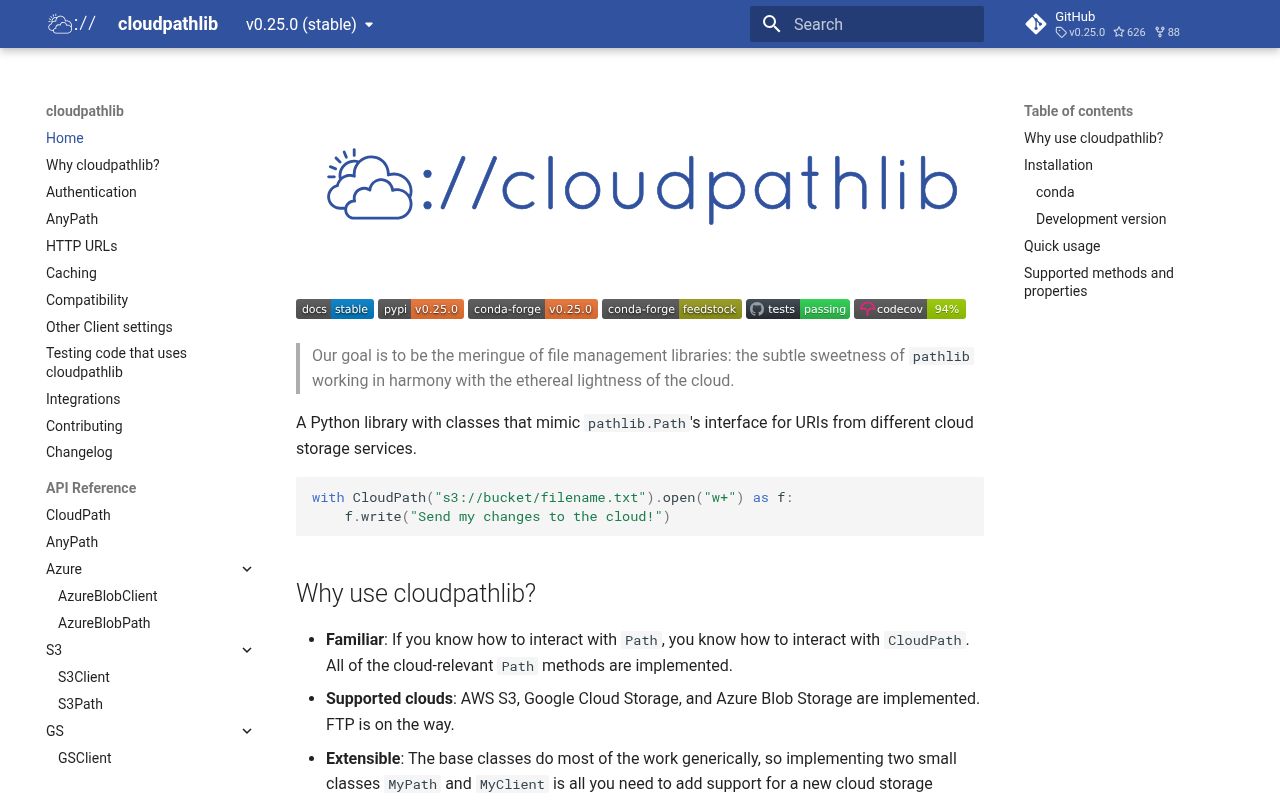The height and width of the screenshot is (800, 1280).
Task: Click the 'Why use cloudpathlib?' heading
Action: click(416, 593)
